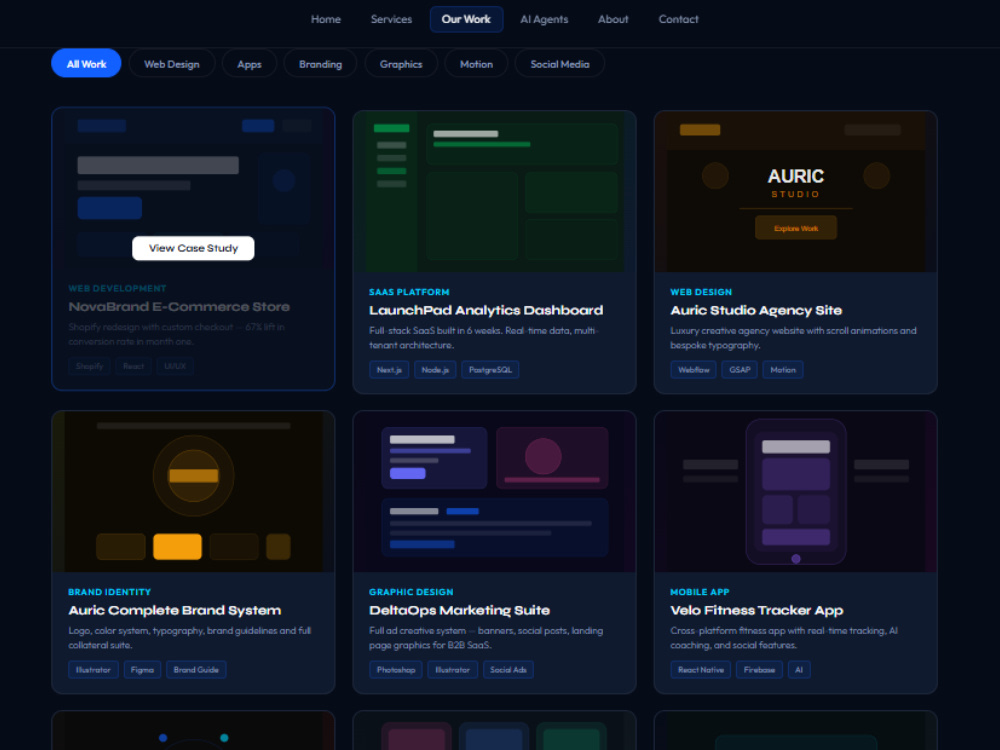Click the Photoshop tag
This screenshot has height=750, width=1000.
pyautogui.click(x=395, y=670)
